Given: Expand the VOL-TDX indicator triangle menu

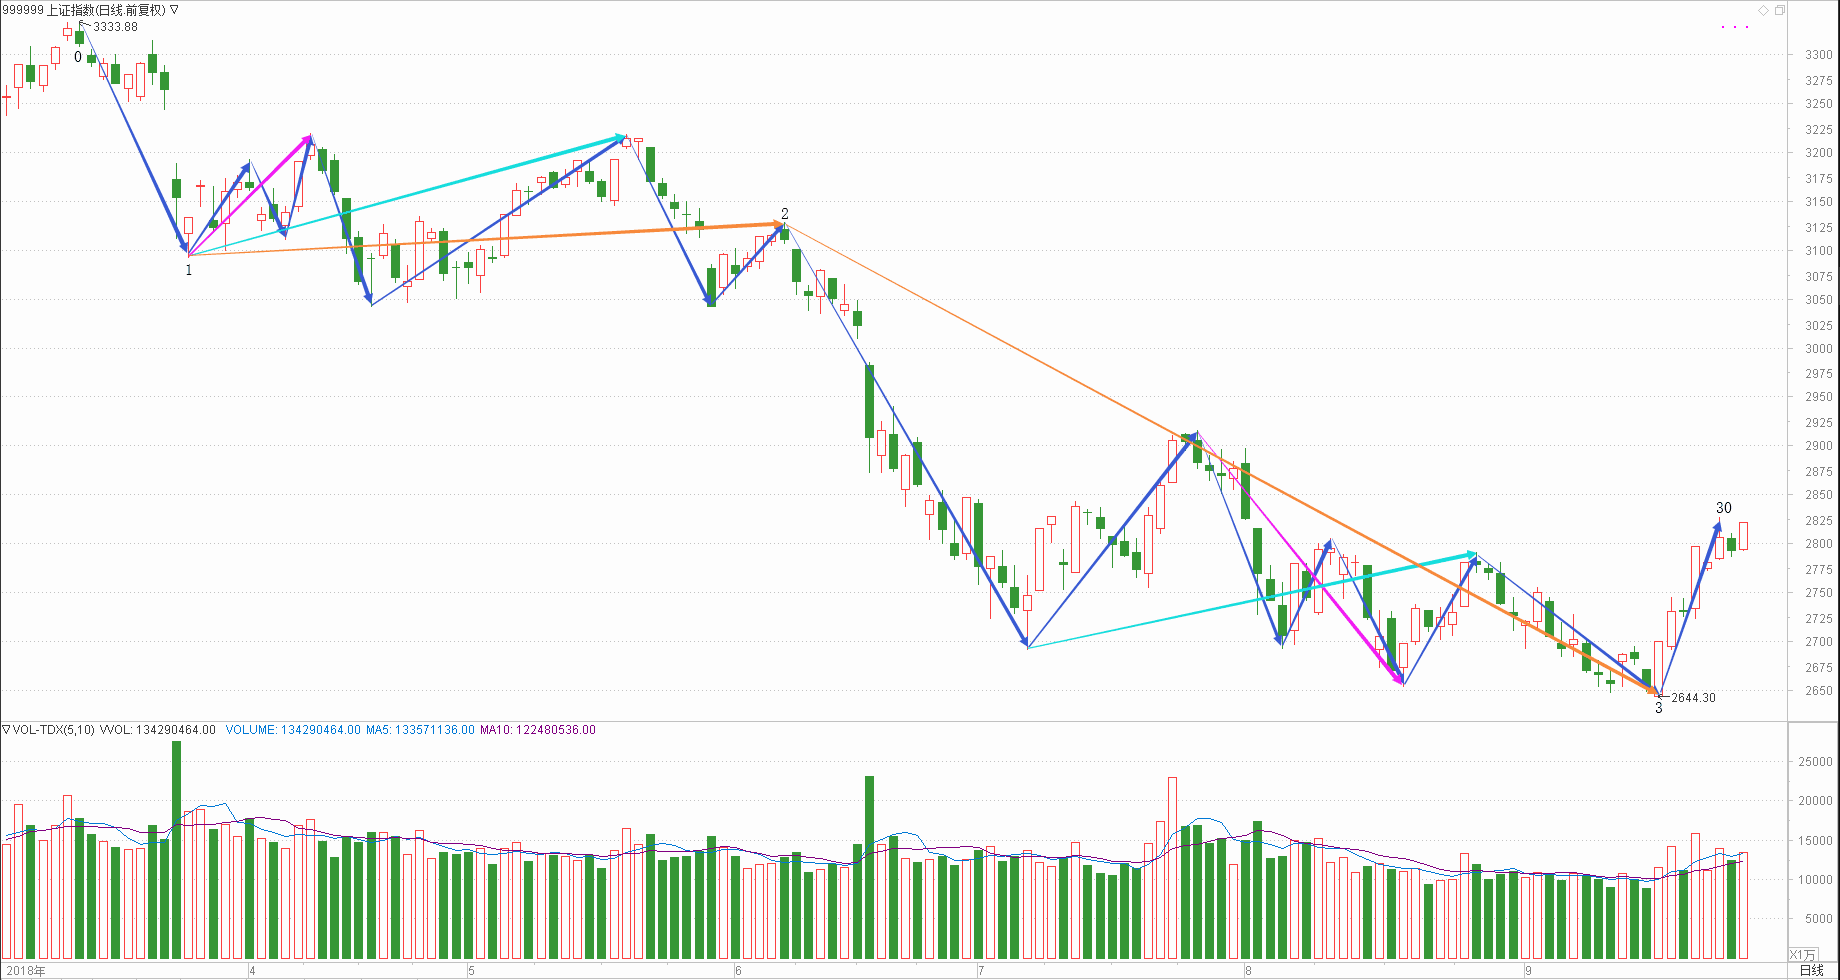Looking at the screenshot, I should [6, 729].
